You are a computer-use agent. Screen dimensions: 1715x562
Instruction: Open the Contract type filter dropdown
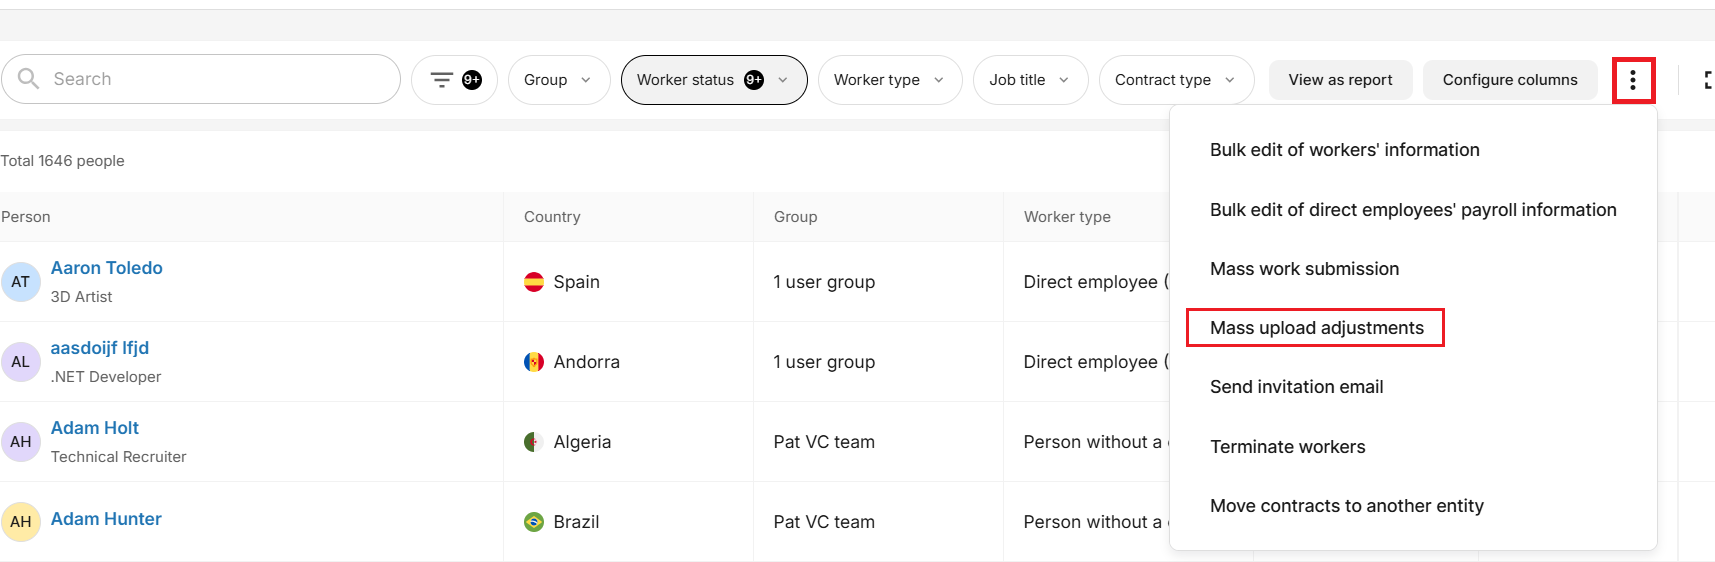1176,80
